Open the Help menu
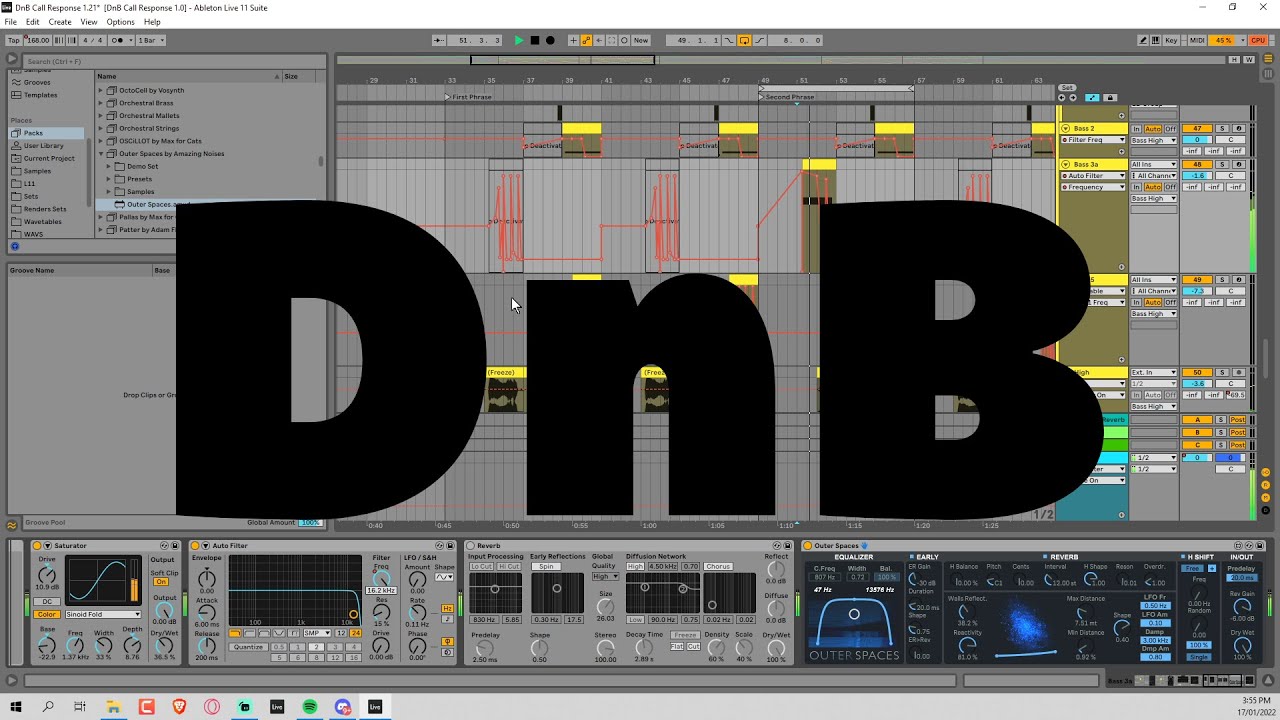Viewport: 1280px width, 720px height. point(152,22)
